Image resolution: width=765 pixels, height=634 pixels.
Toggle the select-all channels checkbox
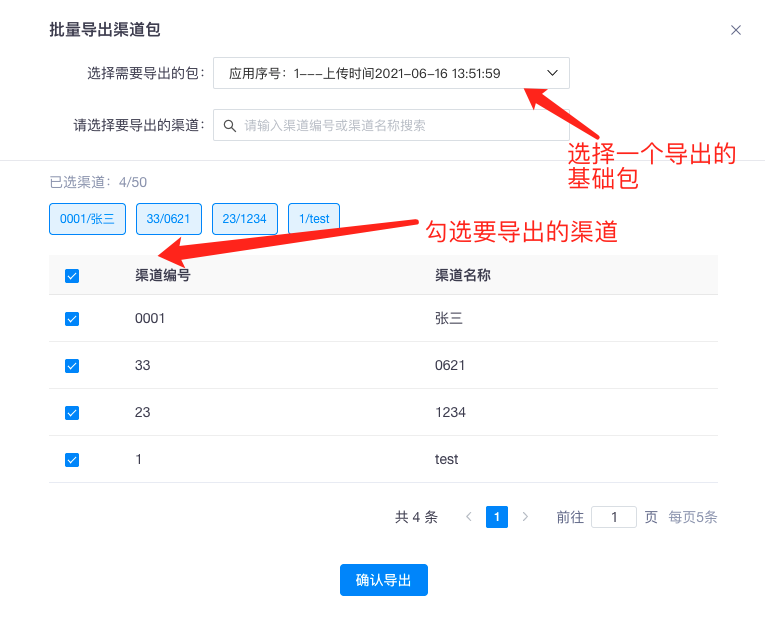[x=72, y=276]
